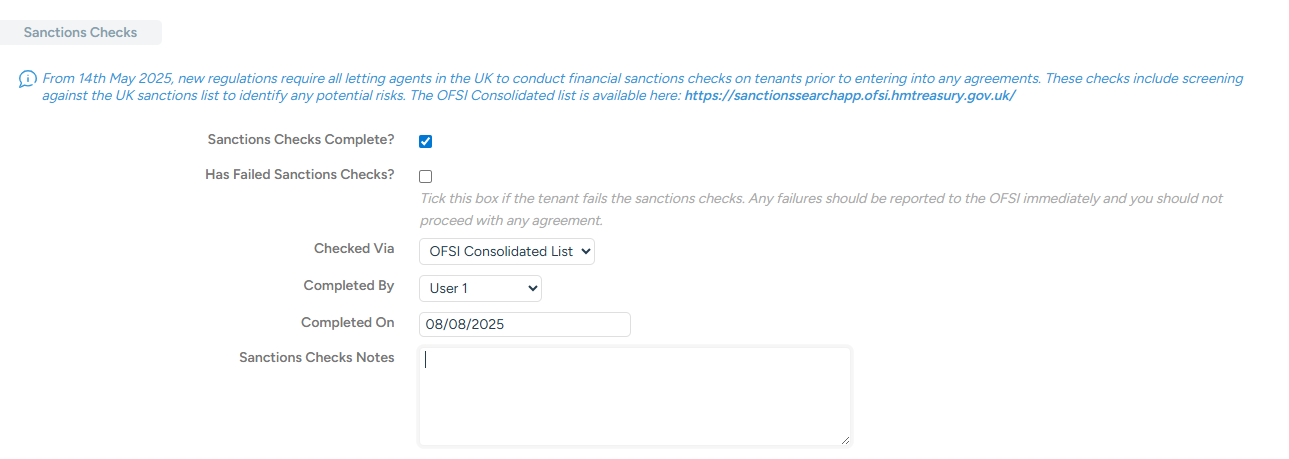Screen dimensions: 1289x459
Task: Click the 'Sanctions Checks Complete?' label
Action: [x=300, y=140]
